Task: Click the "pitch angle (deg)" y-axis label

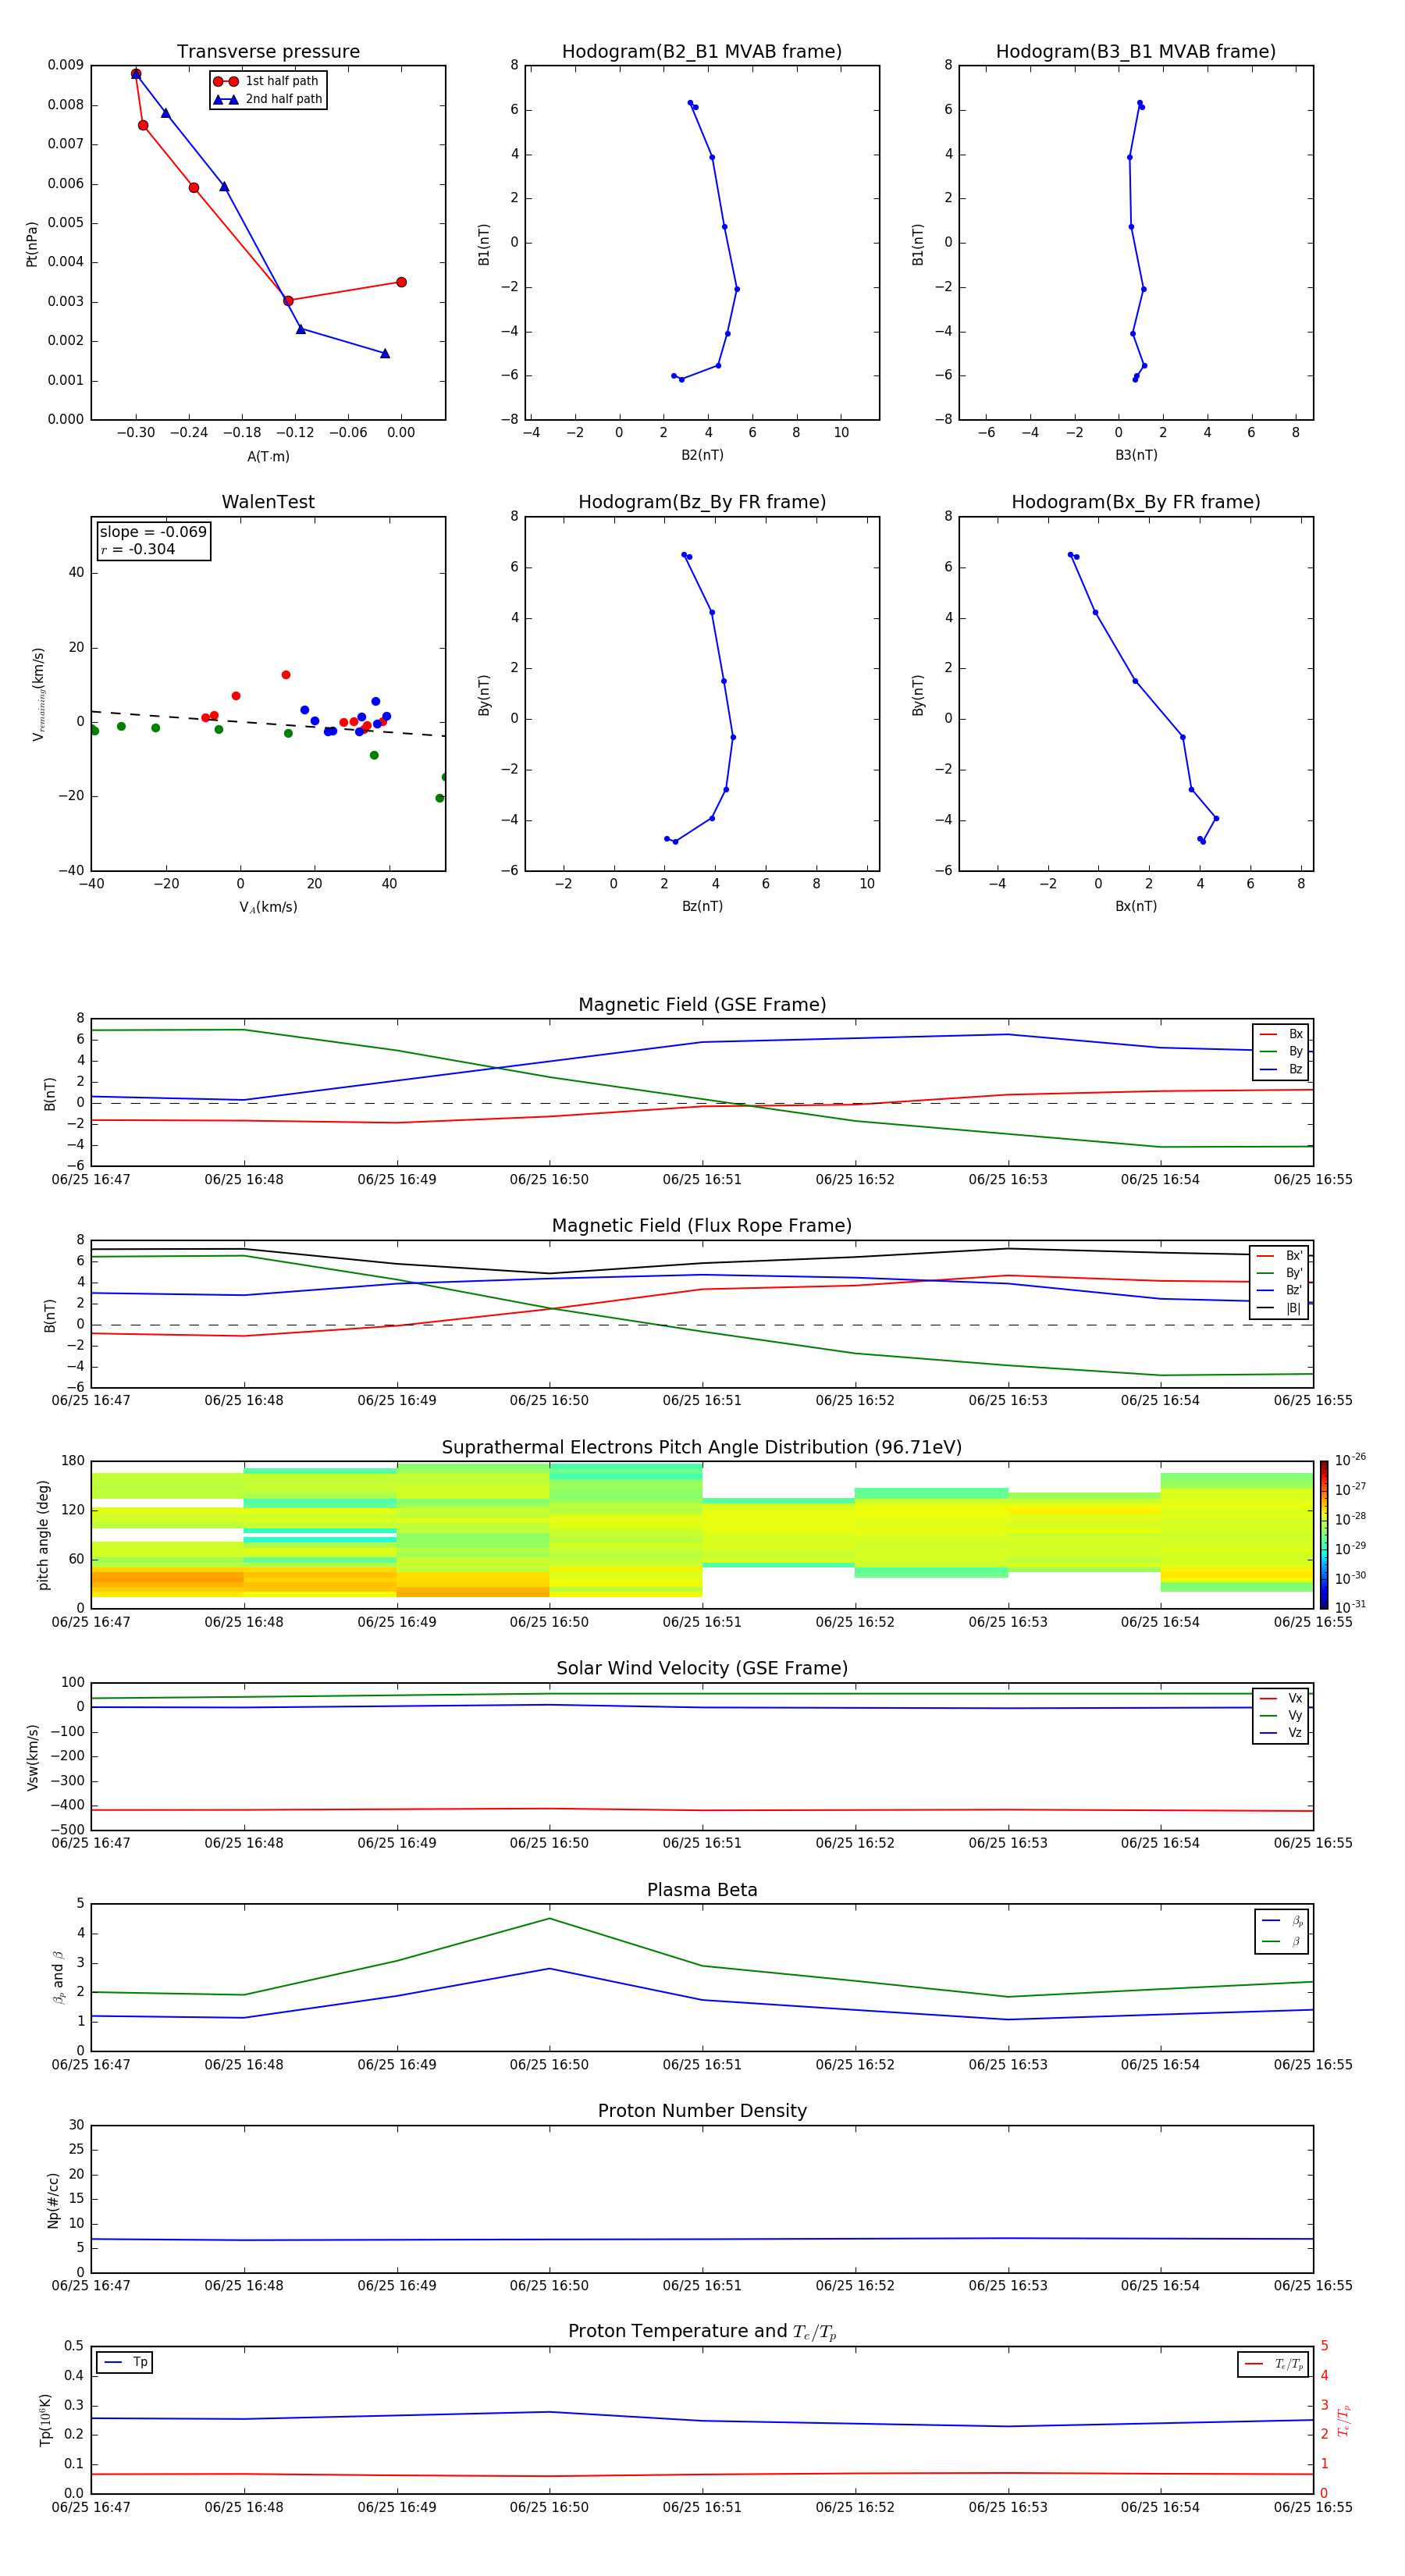Action: (x=43, y=1535)
